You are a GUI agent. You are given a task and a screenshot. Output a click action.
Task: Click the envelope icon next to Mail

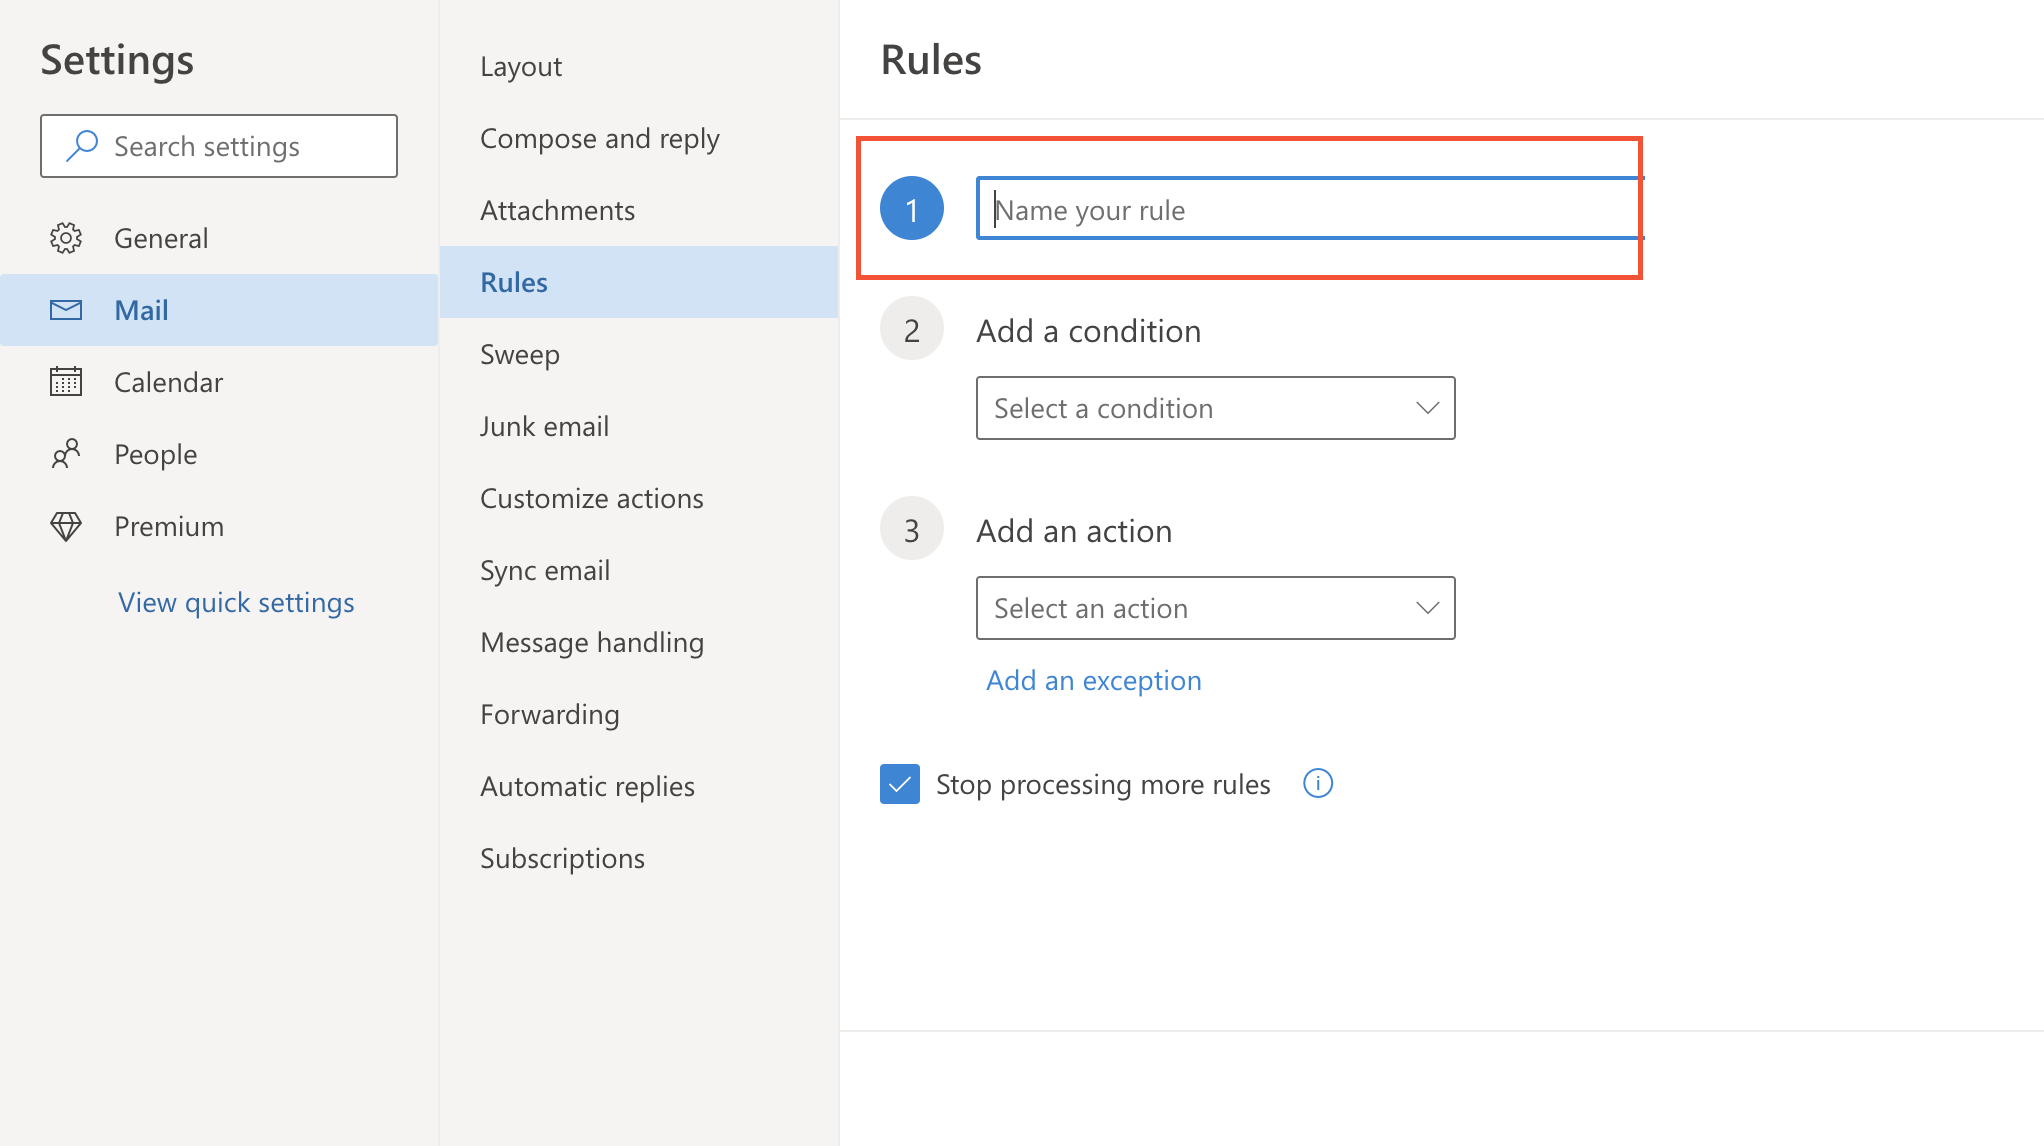coord(66,309)
